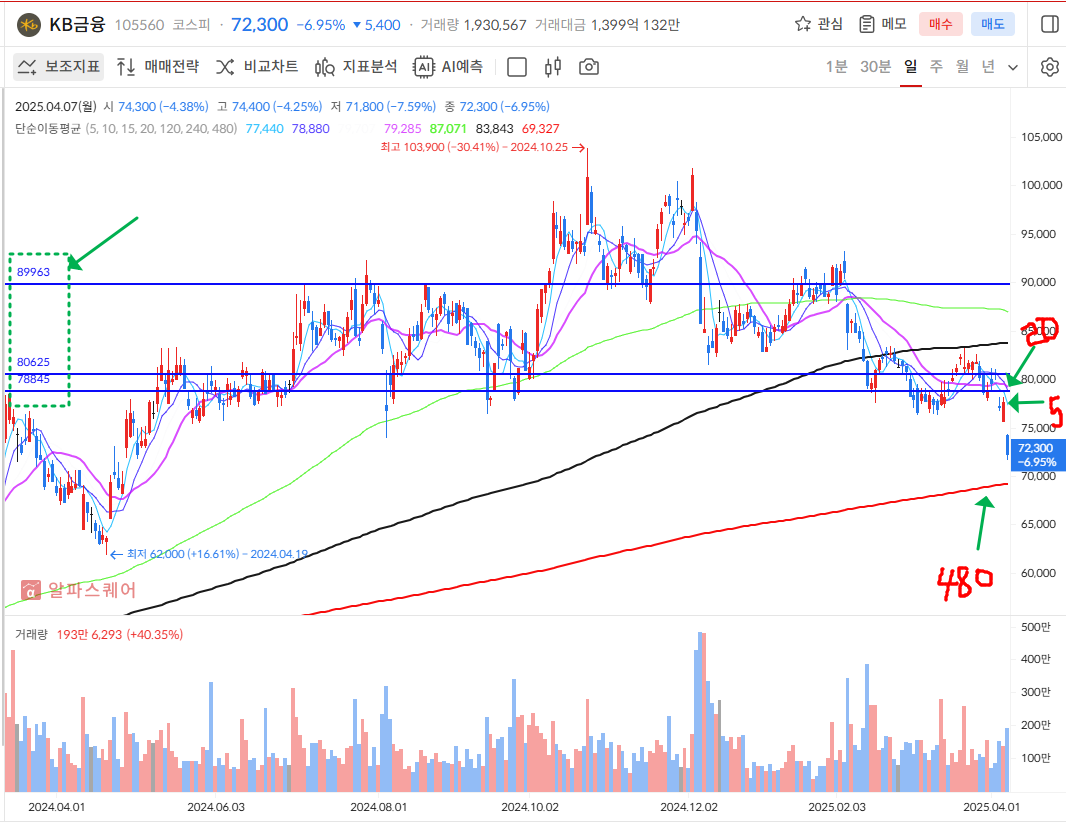This screenshot has height=827, width=1066.
Task: Click the moving average value 69,327
Action: click(x=540, y=129)
